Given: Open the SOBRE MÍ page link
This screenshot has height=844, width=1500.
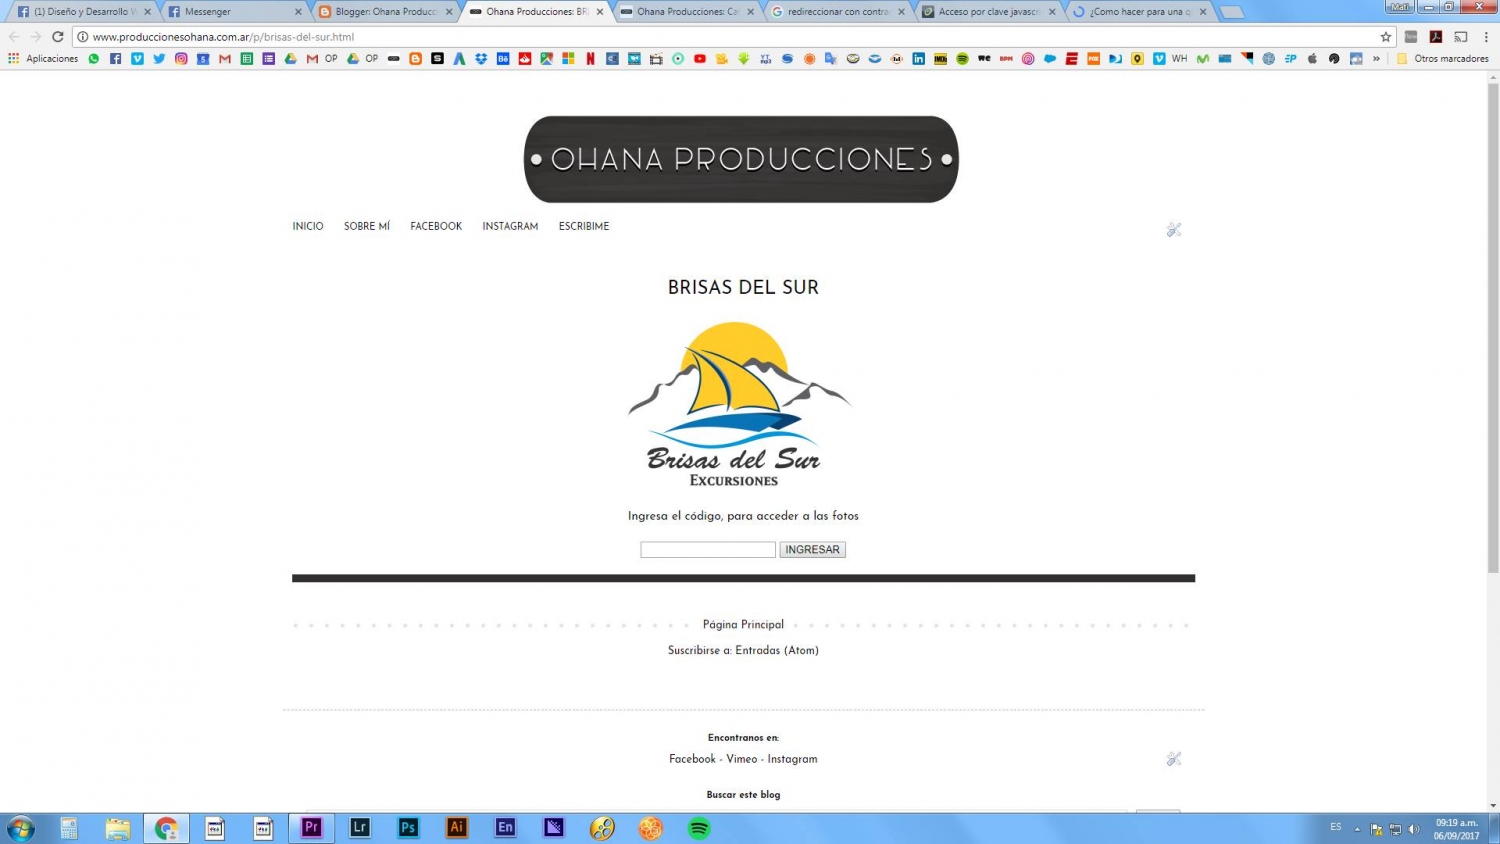Looking at the screenshot, I should (x=367, y=227).
